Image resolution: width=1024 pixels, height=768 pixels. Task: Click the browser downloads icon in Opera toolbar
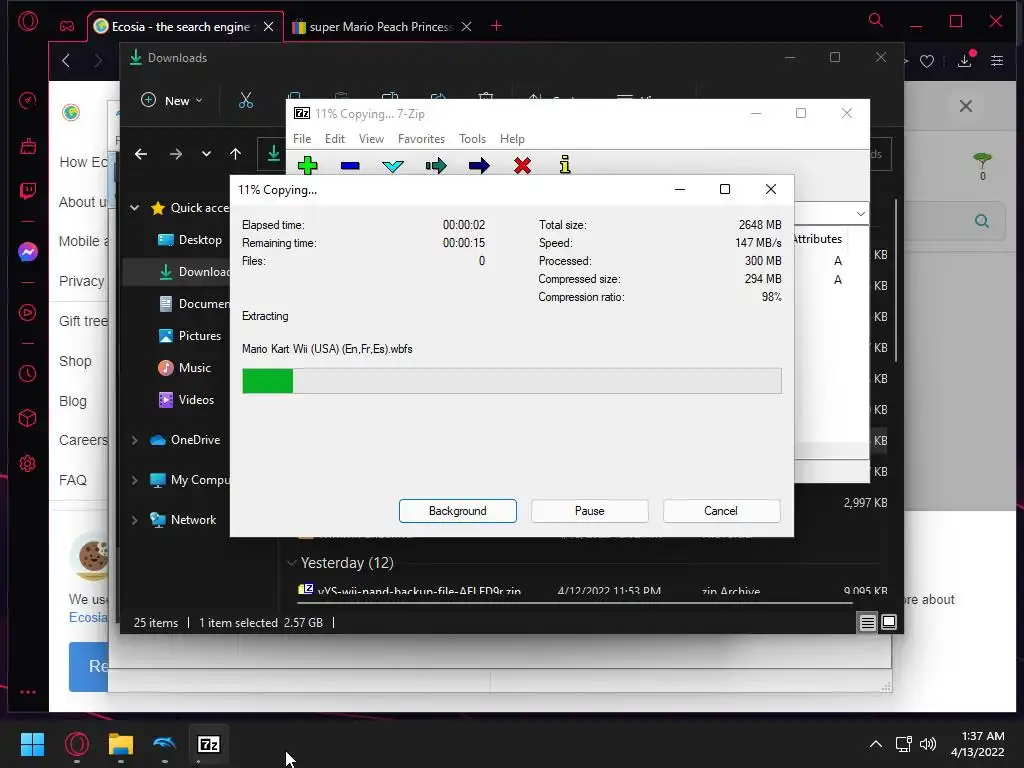point(965,61)
